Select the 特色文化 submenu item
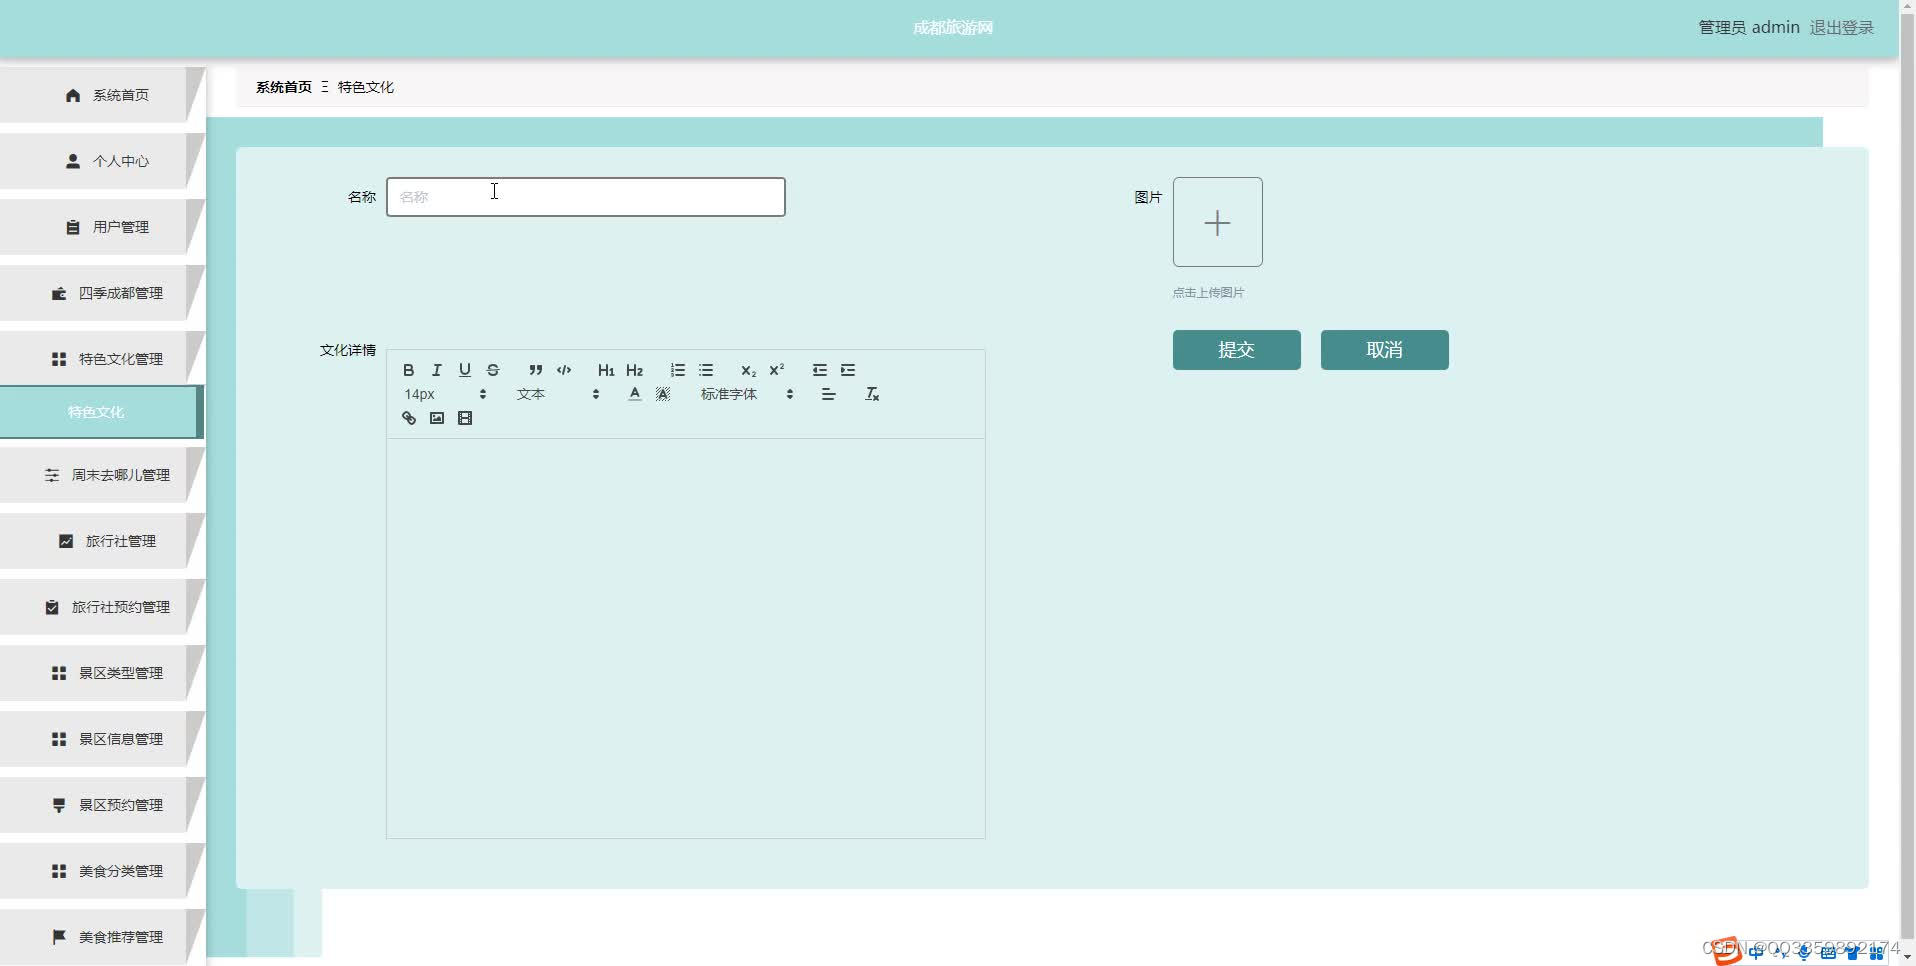1916x966 pixels. 100,412
